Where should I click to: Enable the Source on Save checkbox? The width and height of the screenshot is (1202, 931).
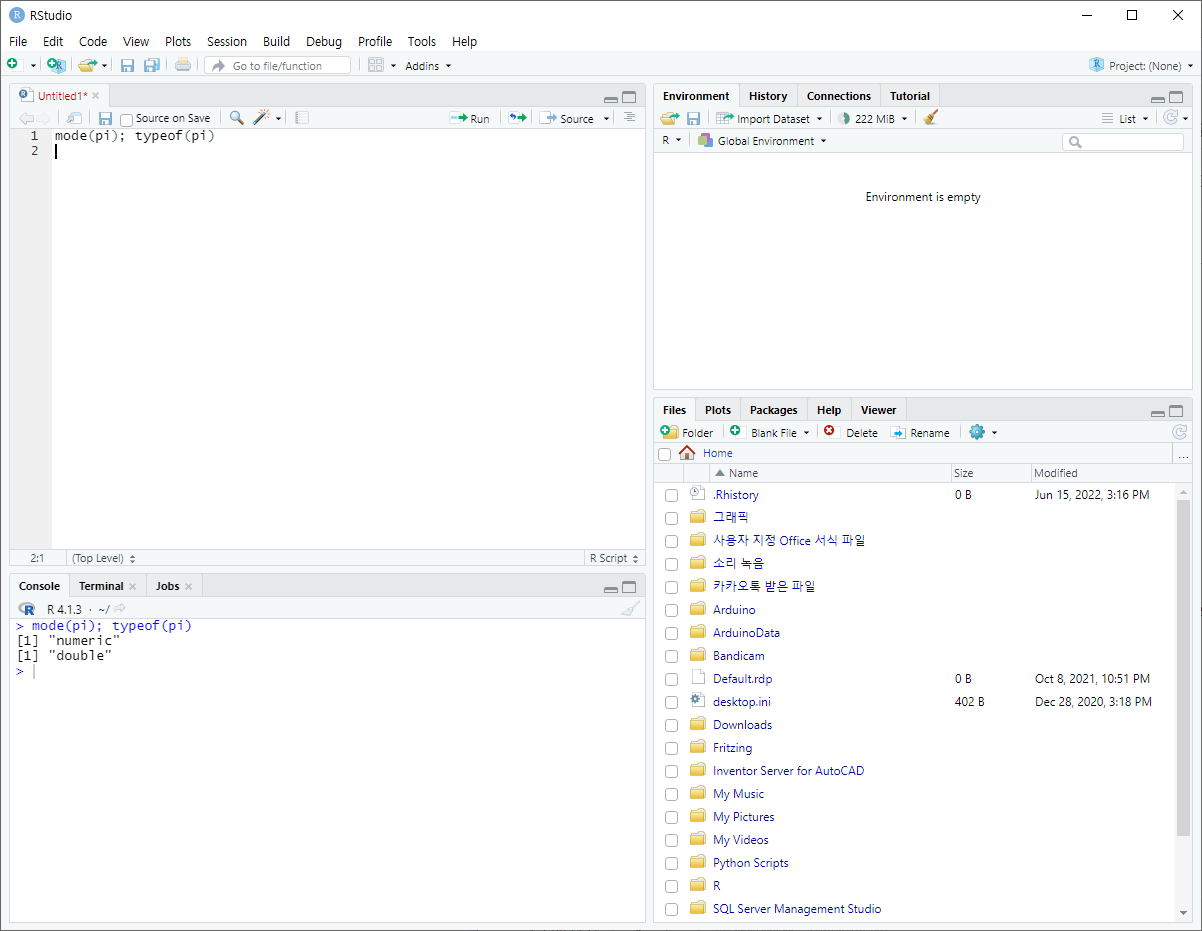pyautogui.click(x=126, y=119)
